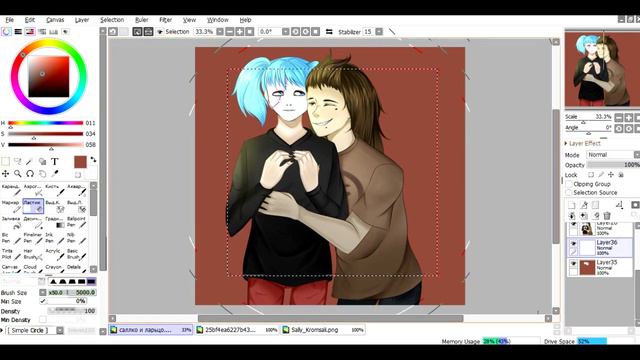Expand the Layer Effect section

coord(566,144)
